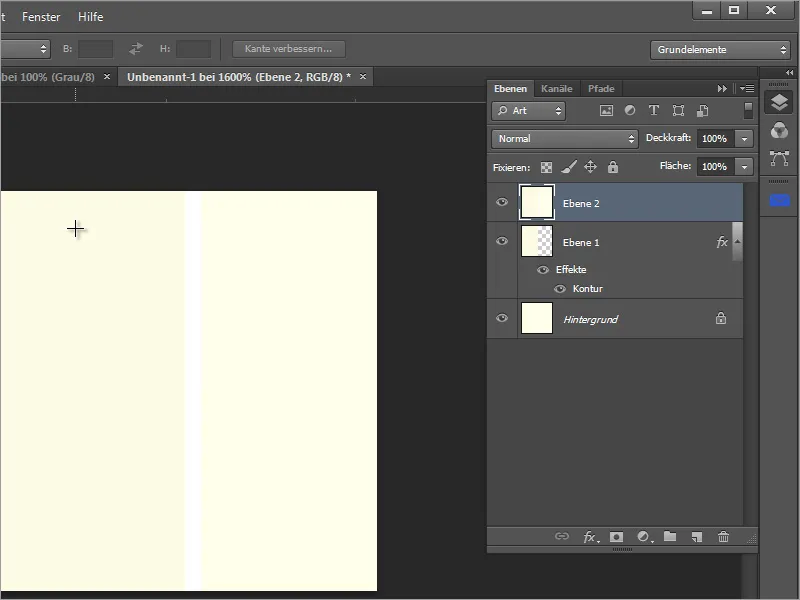The image size is (800, 600).
Task: Select the Ebene 1 layer name
Action: coord(581,243)
